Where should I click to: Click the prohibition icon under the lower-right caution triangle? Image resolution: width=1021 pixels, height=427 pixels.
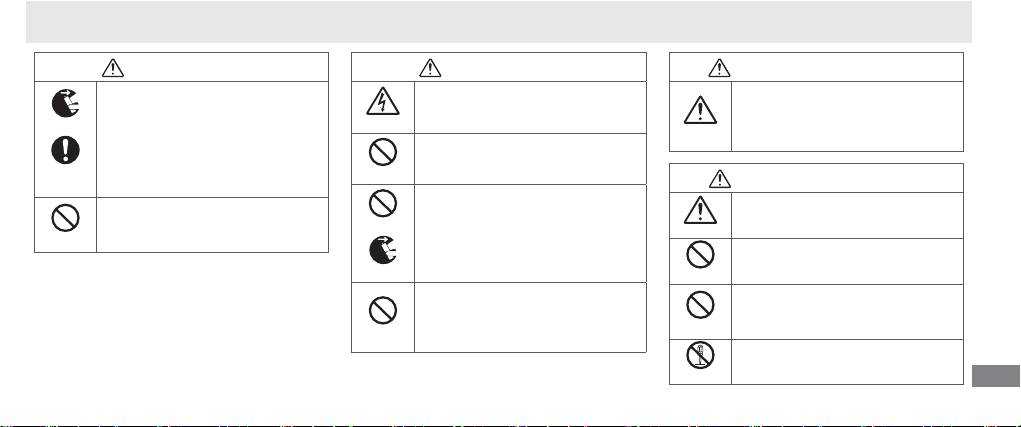pyautogui.click(x=700, y=256)
